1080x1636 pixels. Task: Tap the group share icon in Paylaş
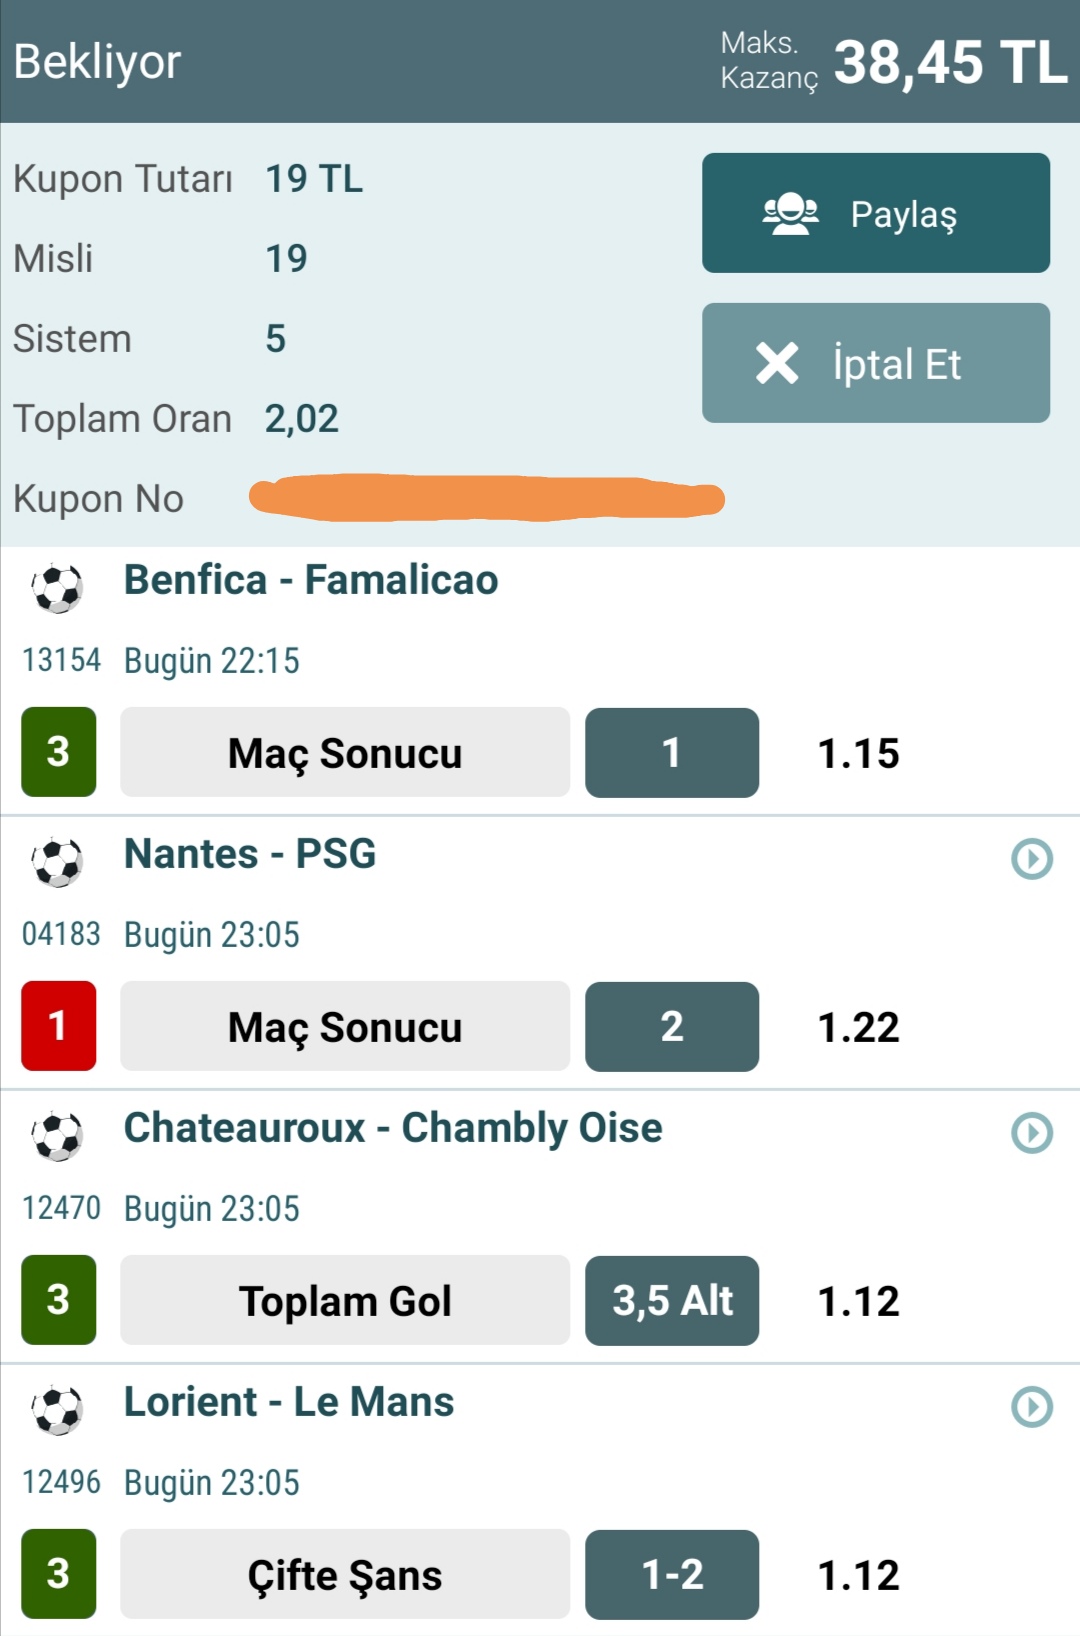(x=790, y=213)
